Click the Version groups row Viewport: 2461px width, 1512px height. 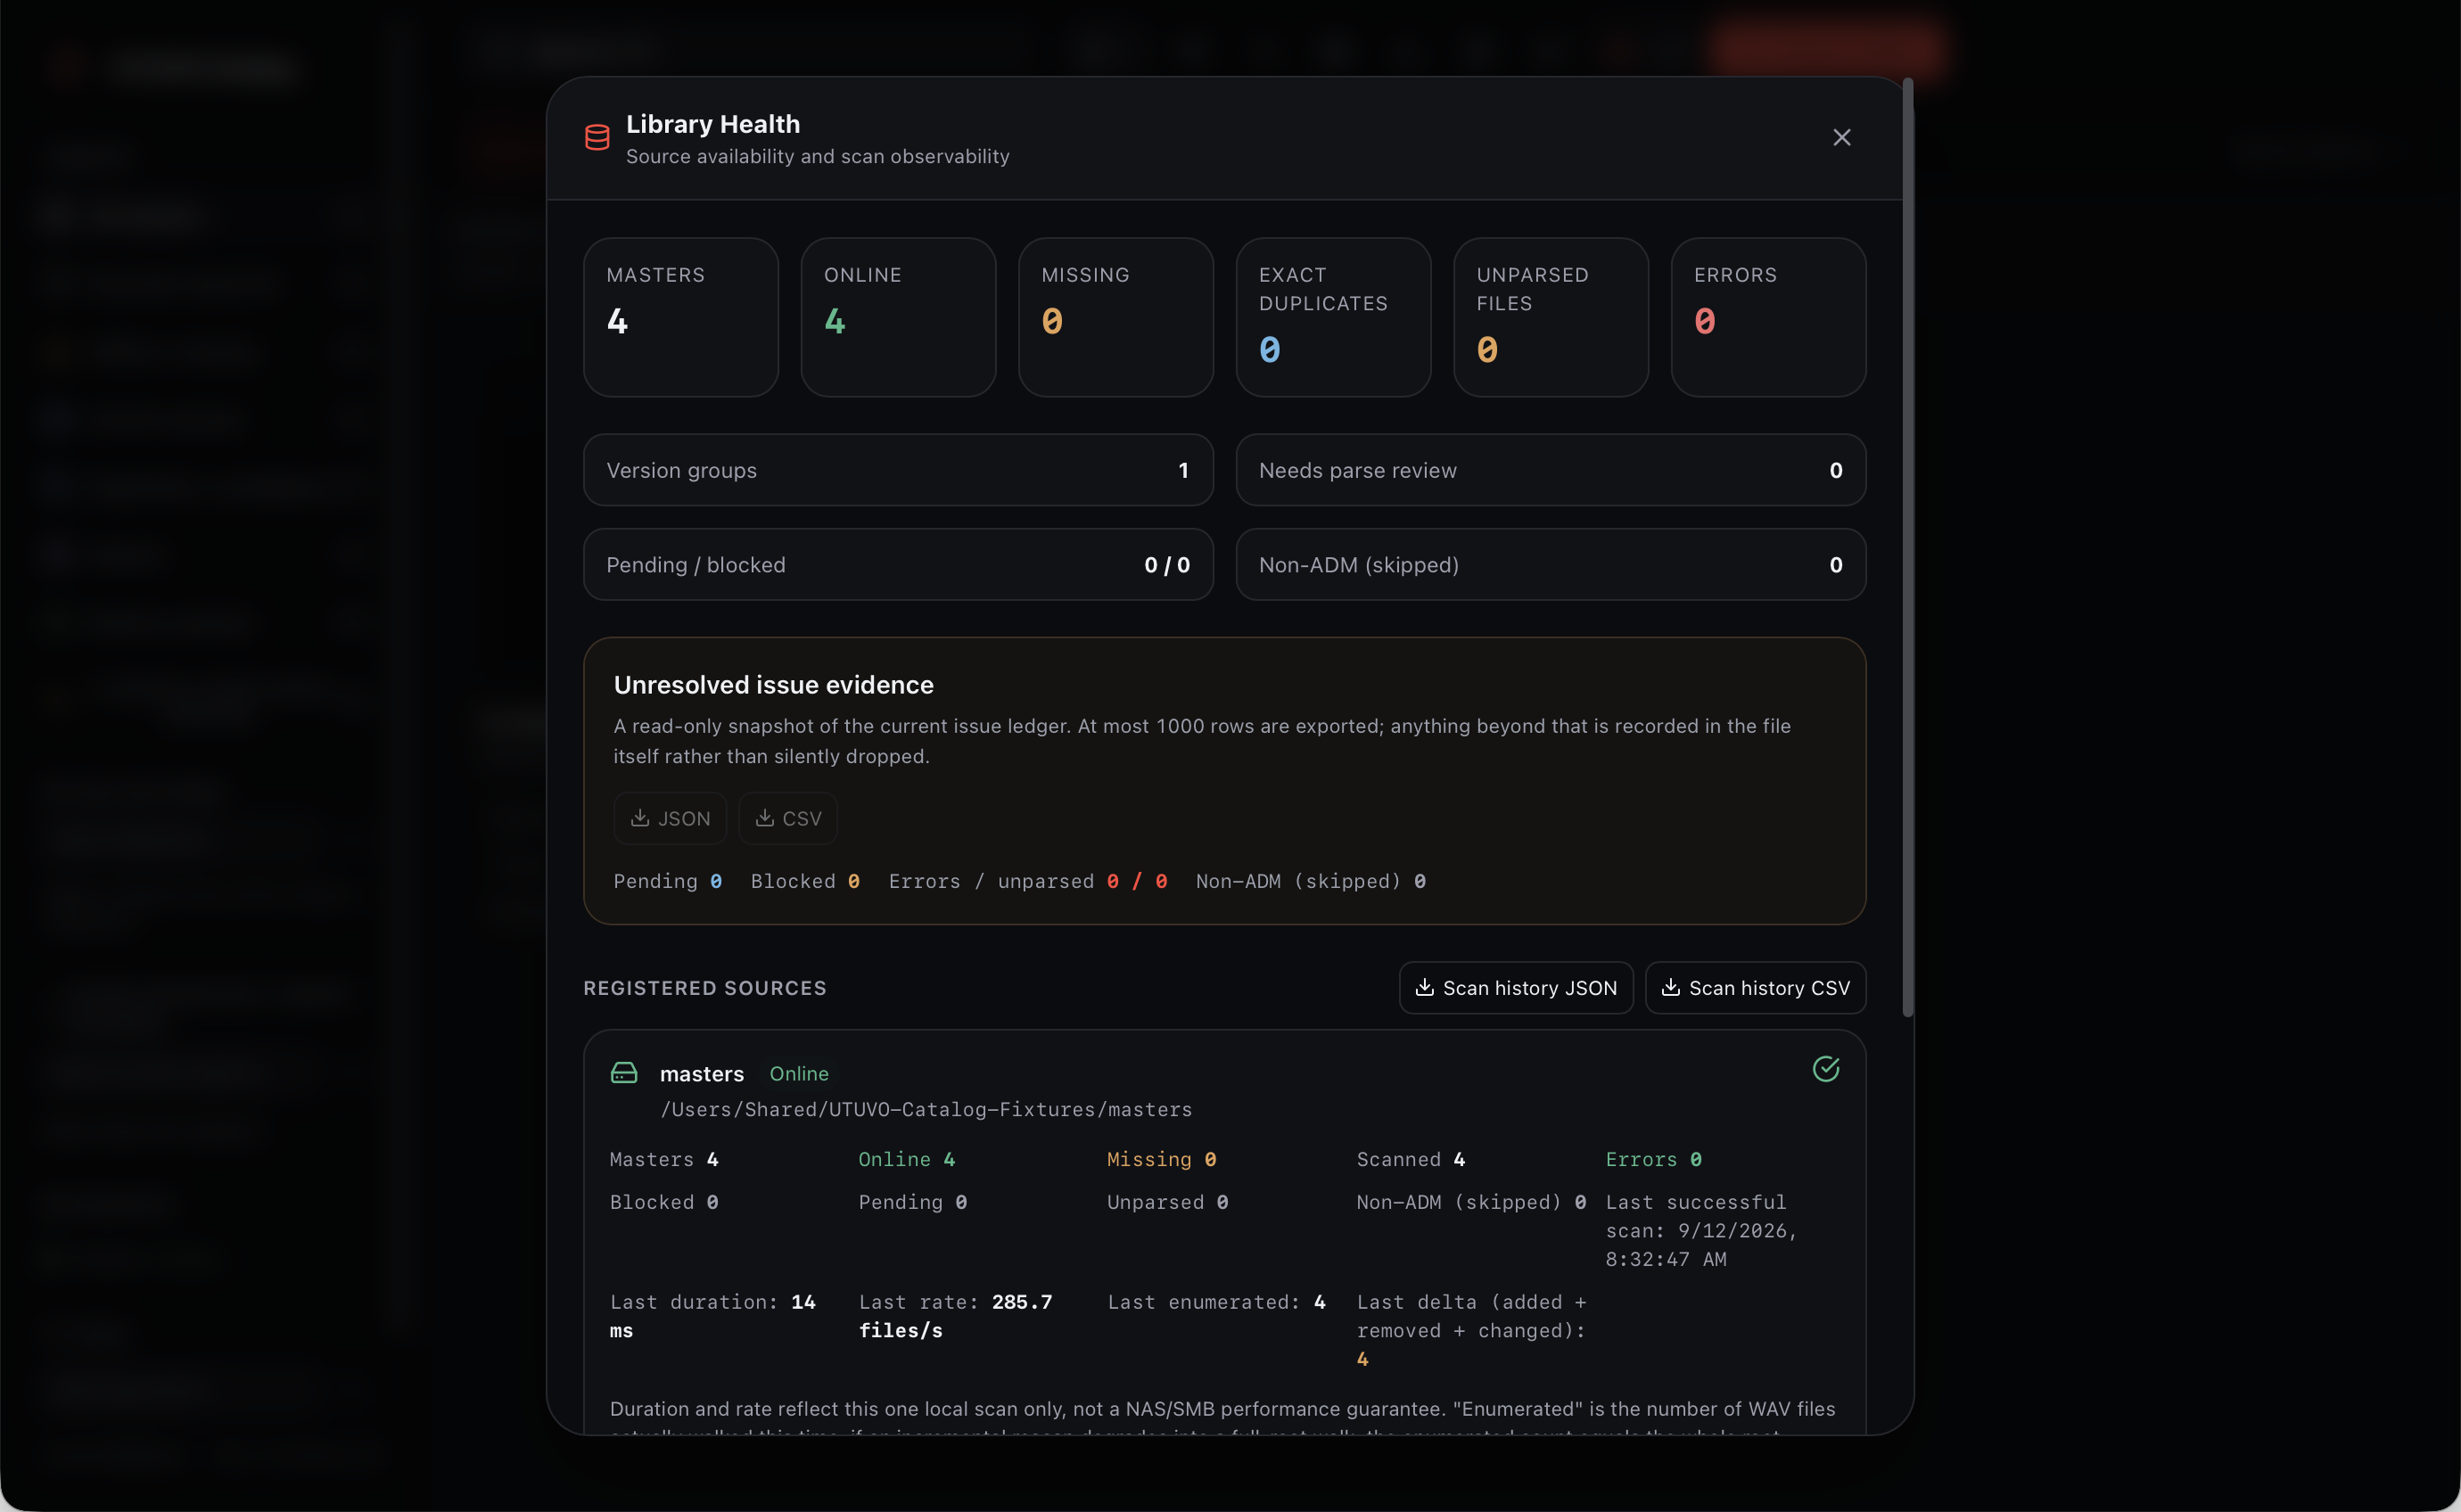point(898,470)
